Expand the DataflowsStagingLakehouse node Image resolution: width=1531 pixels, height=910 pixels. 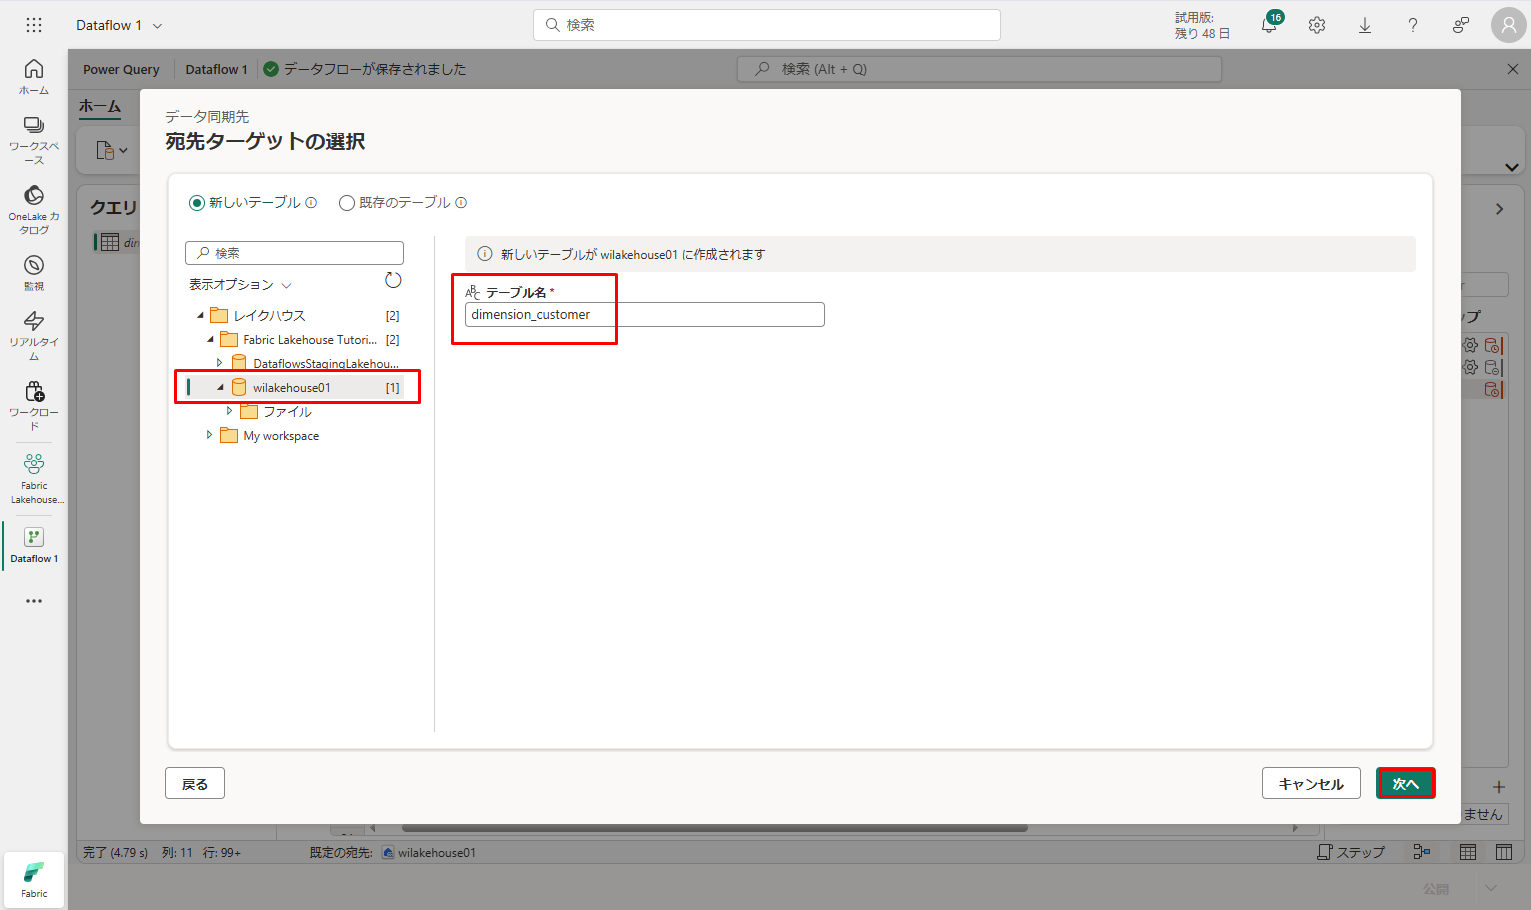pos(220,363)
